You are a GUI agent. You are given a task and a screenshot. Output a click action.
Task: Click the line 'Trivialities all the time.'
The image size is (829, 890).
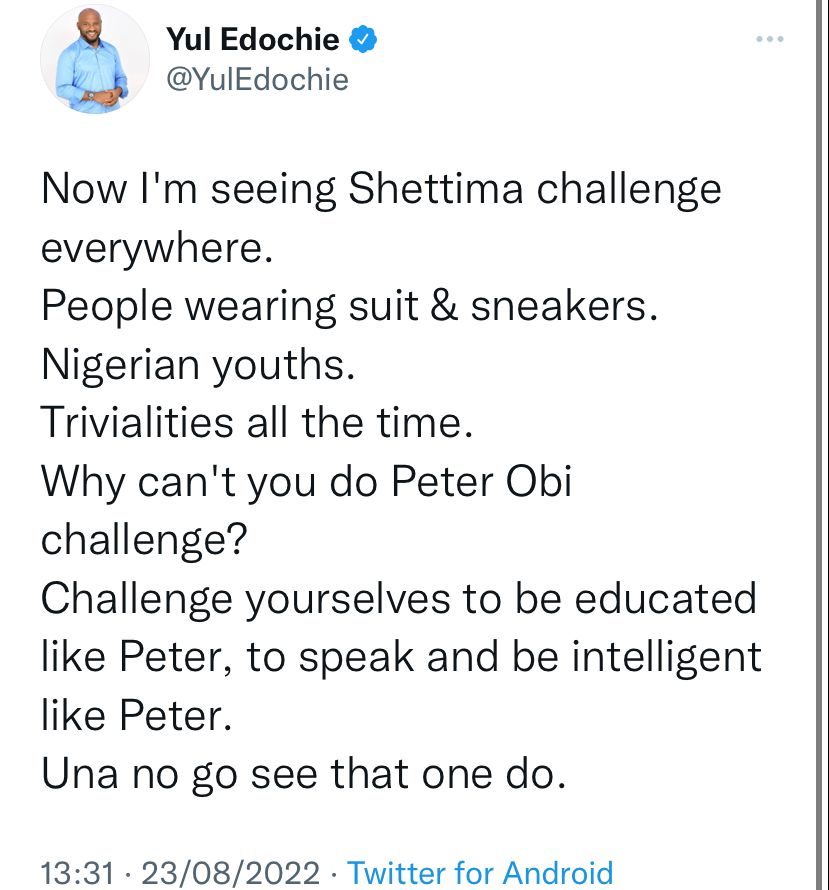click(x=257, y=422)
